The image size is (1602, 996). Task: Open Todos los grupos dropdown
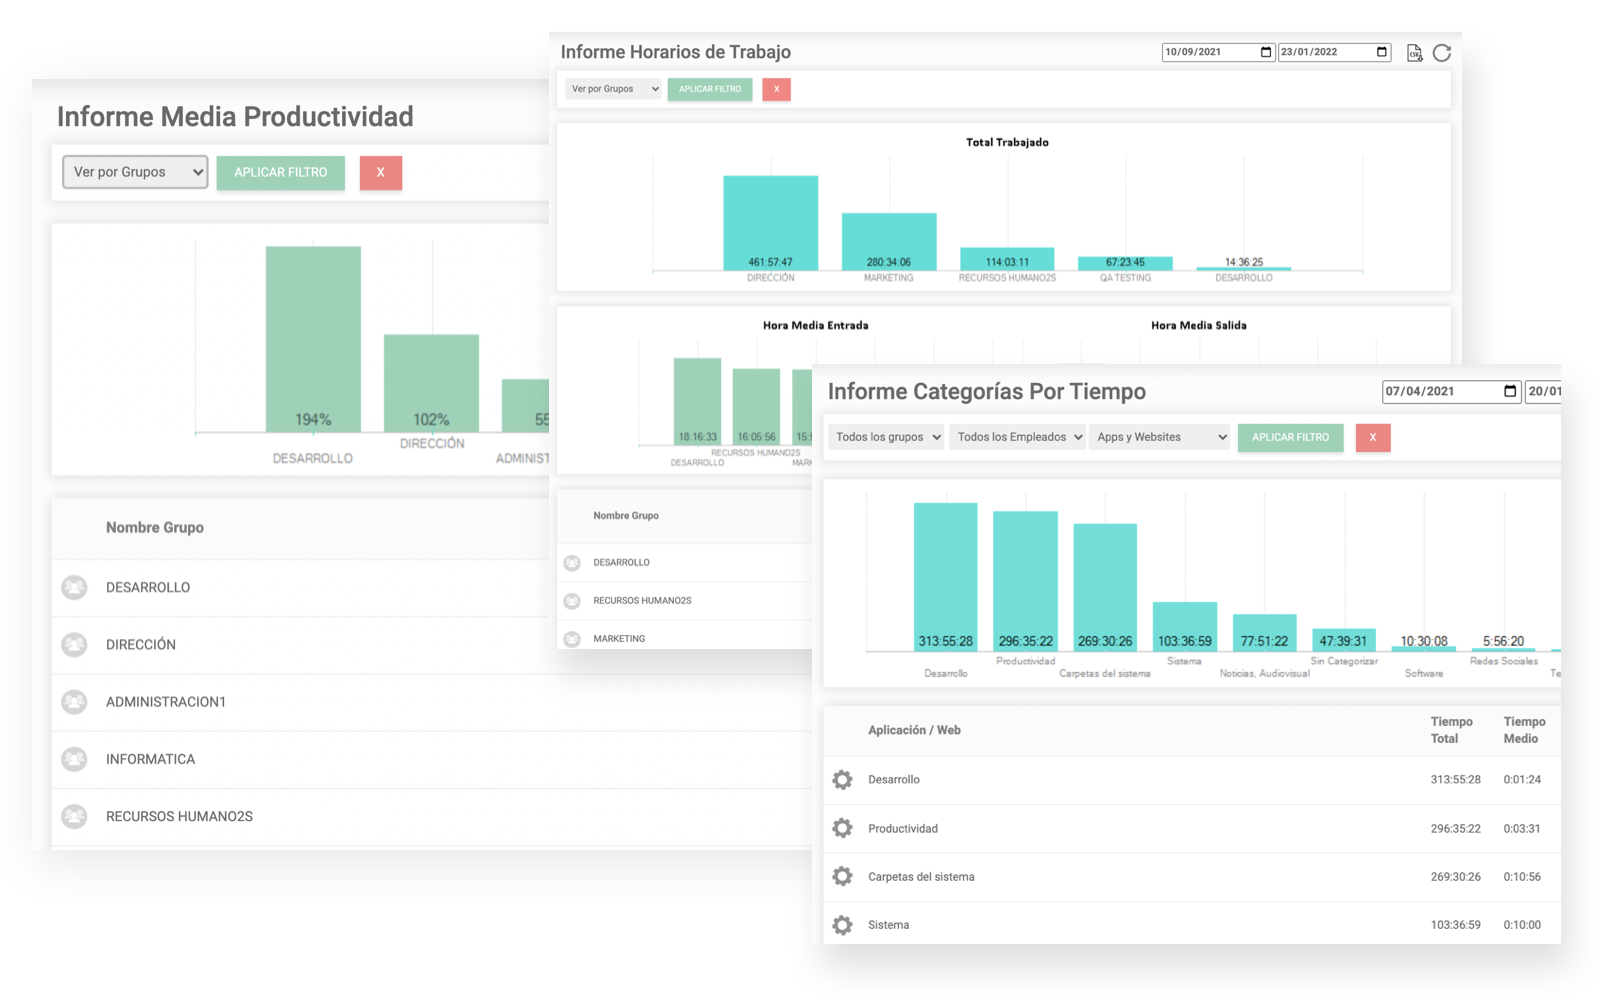pos(886,437)
